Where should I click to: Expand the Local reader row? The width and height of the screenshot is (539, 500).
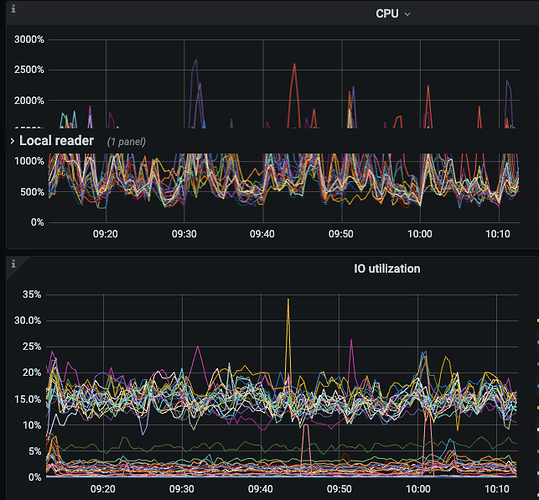click(12, 141)
